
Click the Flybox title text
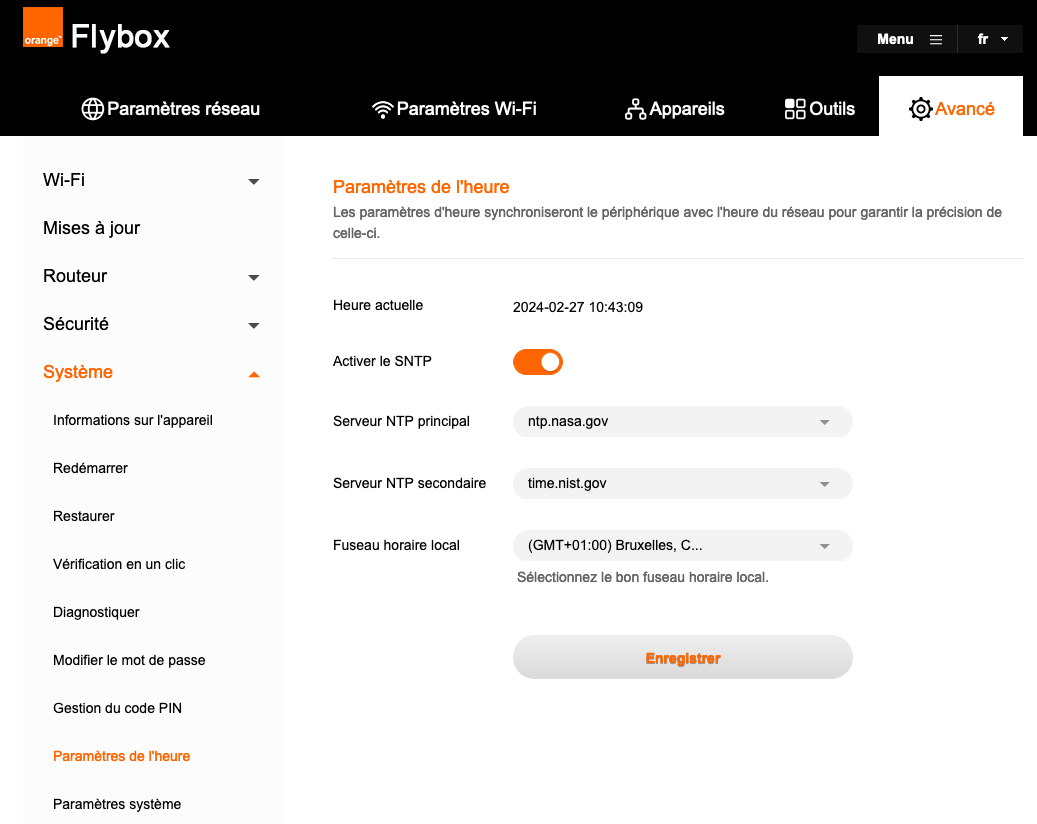tap(120, 36)
